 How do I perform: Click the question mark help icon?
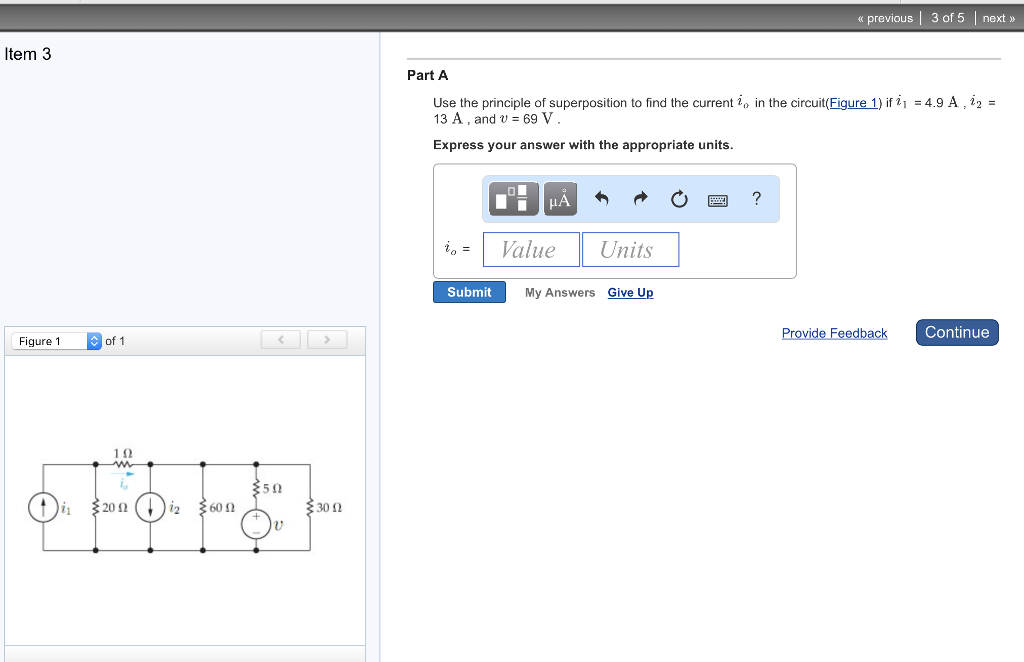pyautogui.click(x=757, y=198)
